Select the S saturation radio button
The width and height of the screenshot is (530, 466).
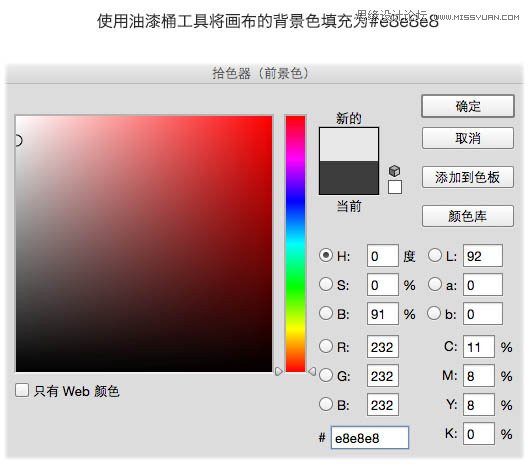(326, 284)
